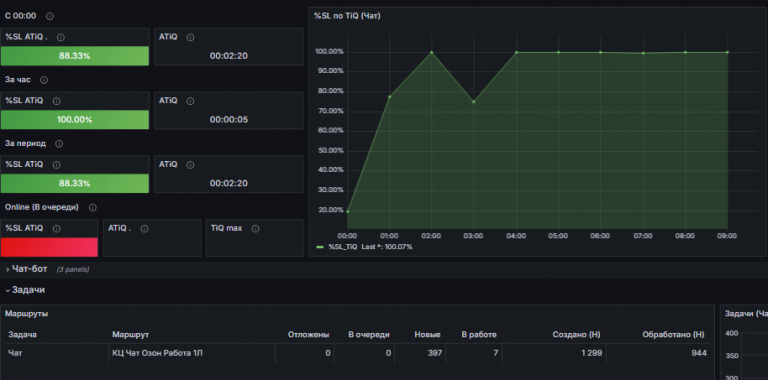Sort table by Отложены column header
The width and height of the screenshot is (768, 380).
pyautogui.click(x=308, y=334)
